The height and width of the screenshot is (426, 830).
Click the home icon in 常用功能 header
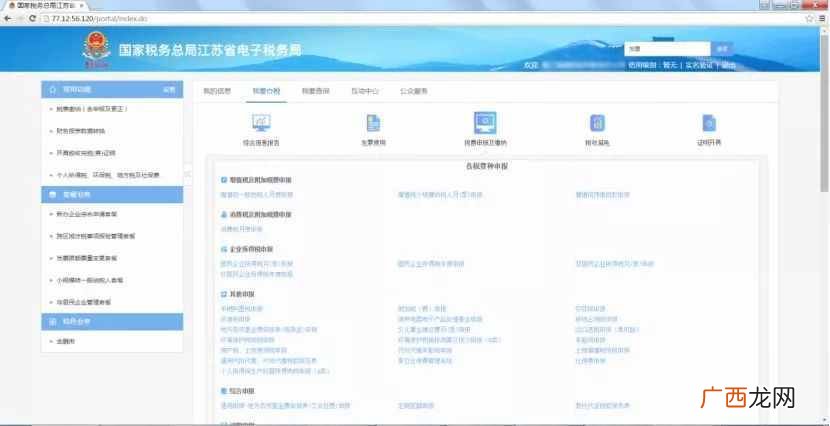pos(52,90)
